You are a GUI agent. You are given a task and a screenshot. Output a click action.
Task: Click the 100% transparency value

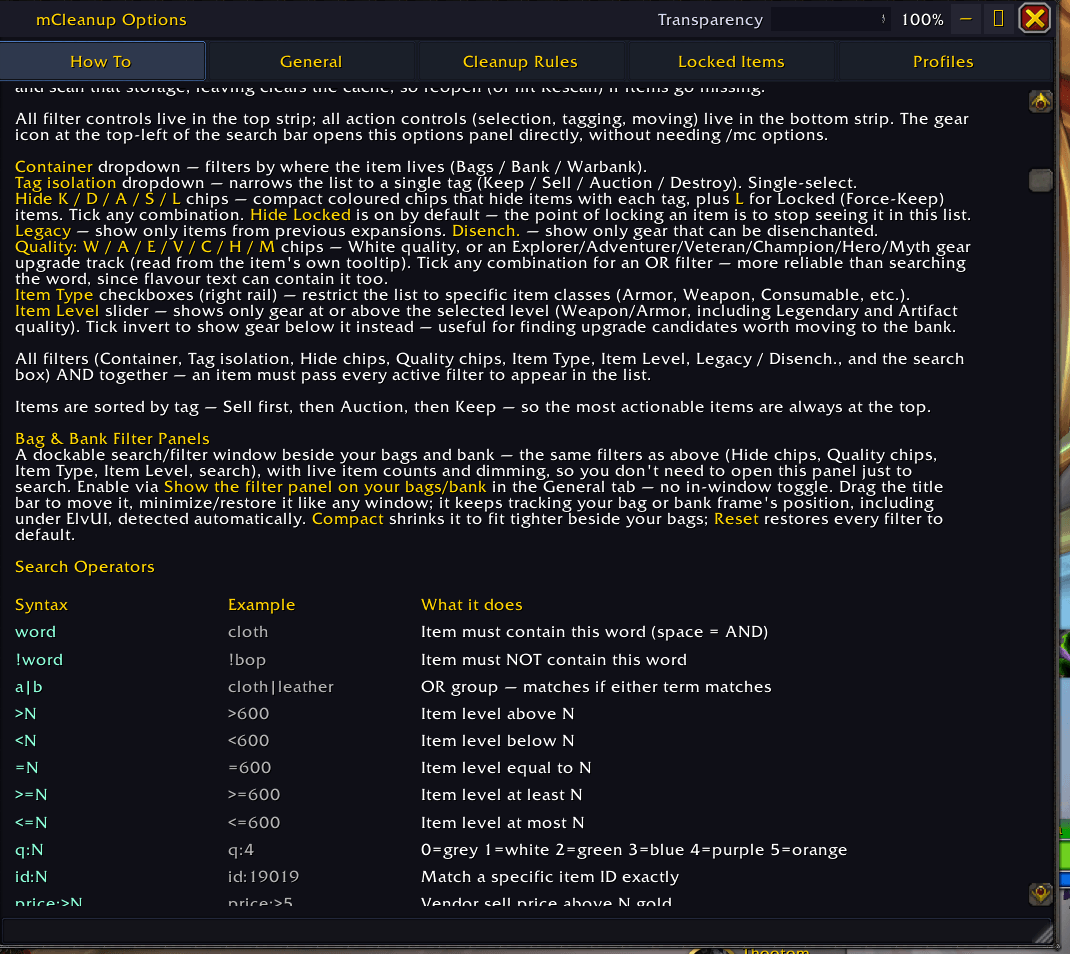(x=922, y=20)
